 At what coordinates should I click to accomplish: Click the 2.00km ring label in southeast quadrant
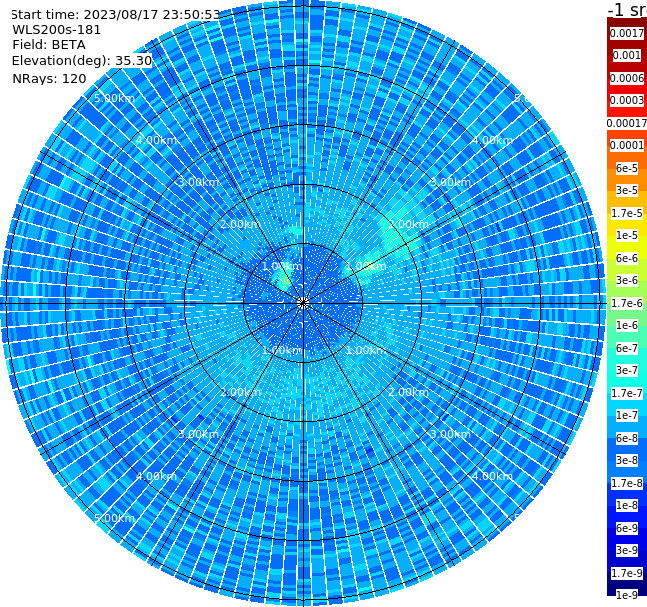(x=409, y=392)
